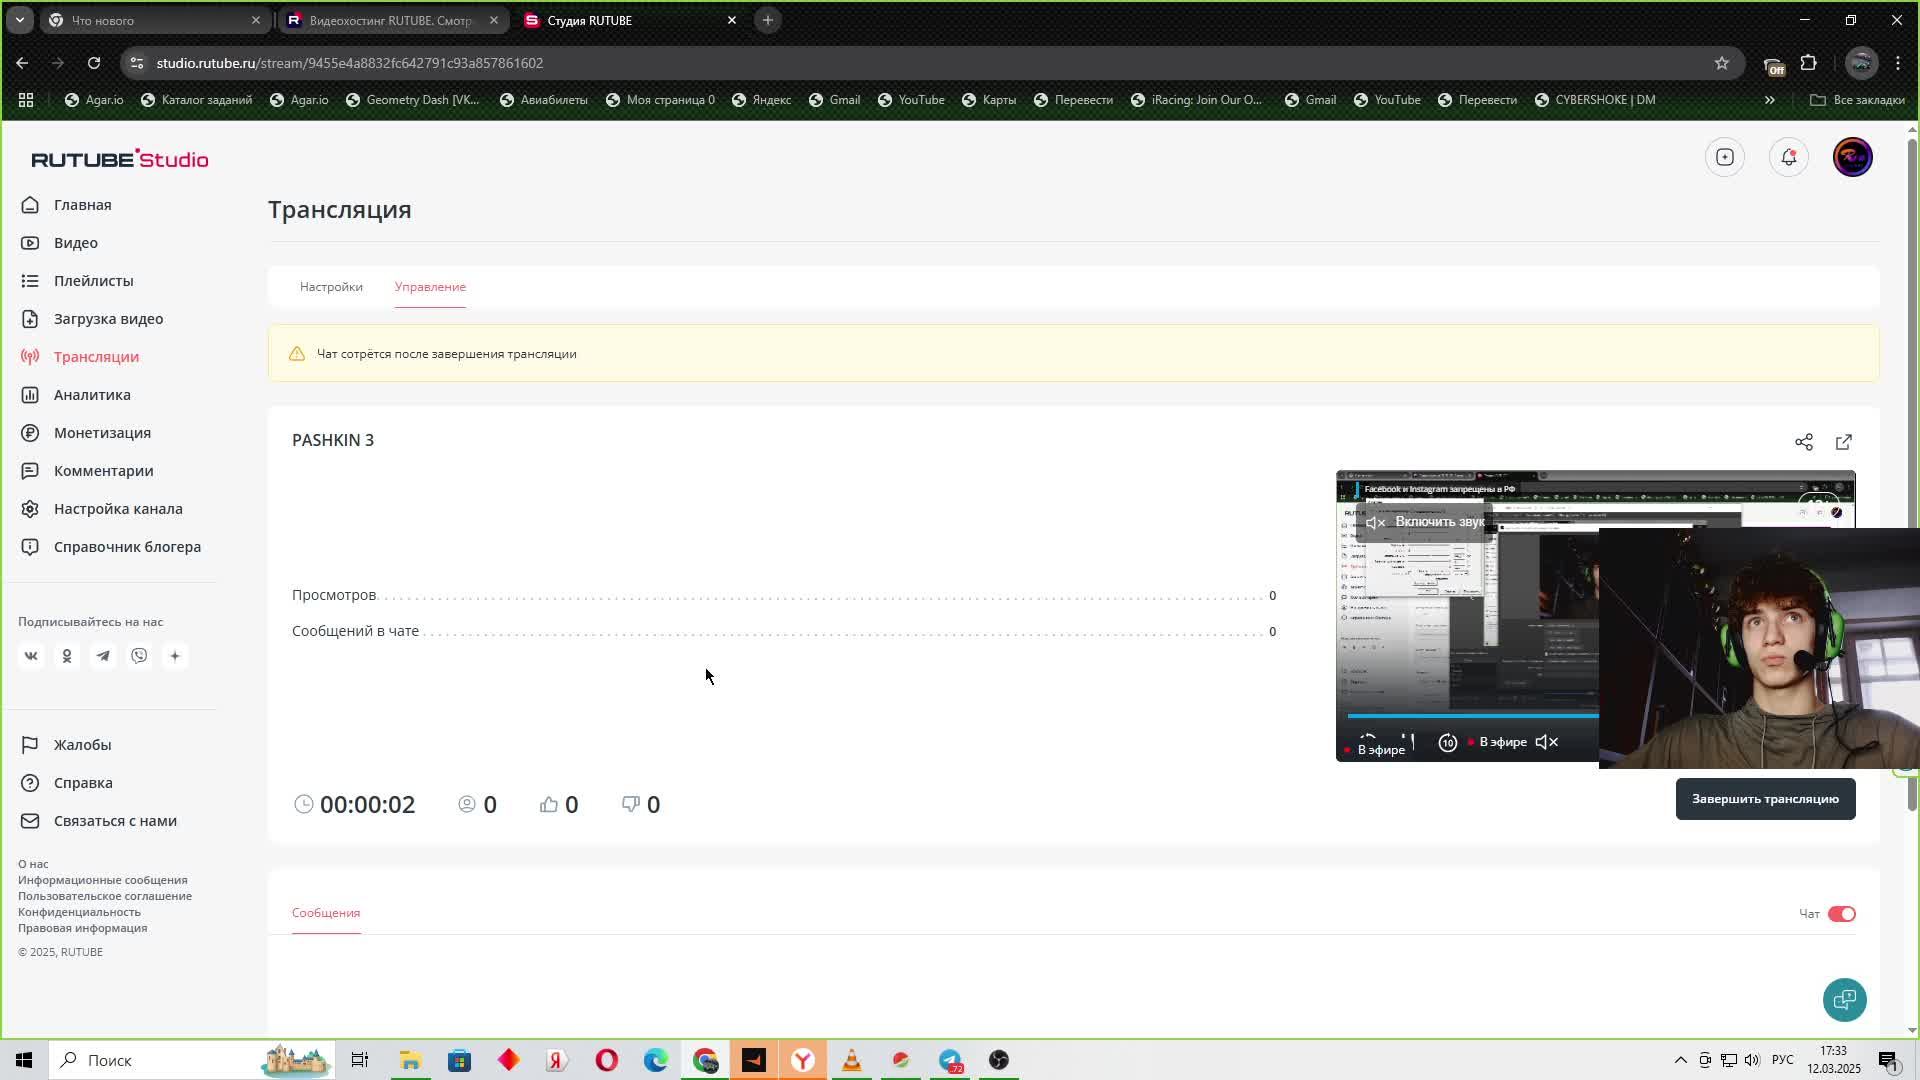Expand hidden bookmarks chevron

[x=1769, y=100]
